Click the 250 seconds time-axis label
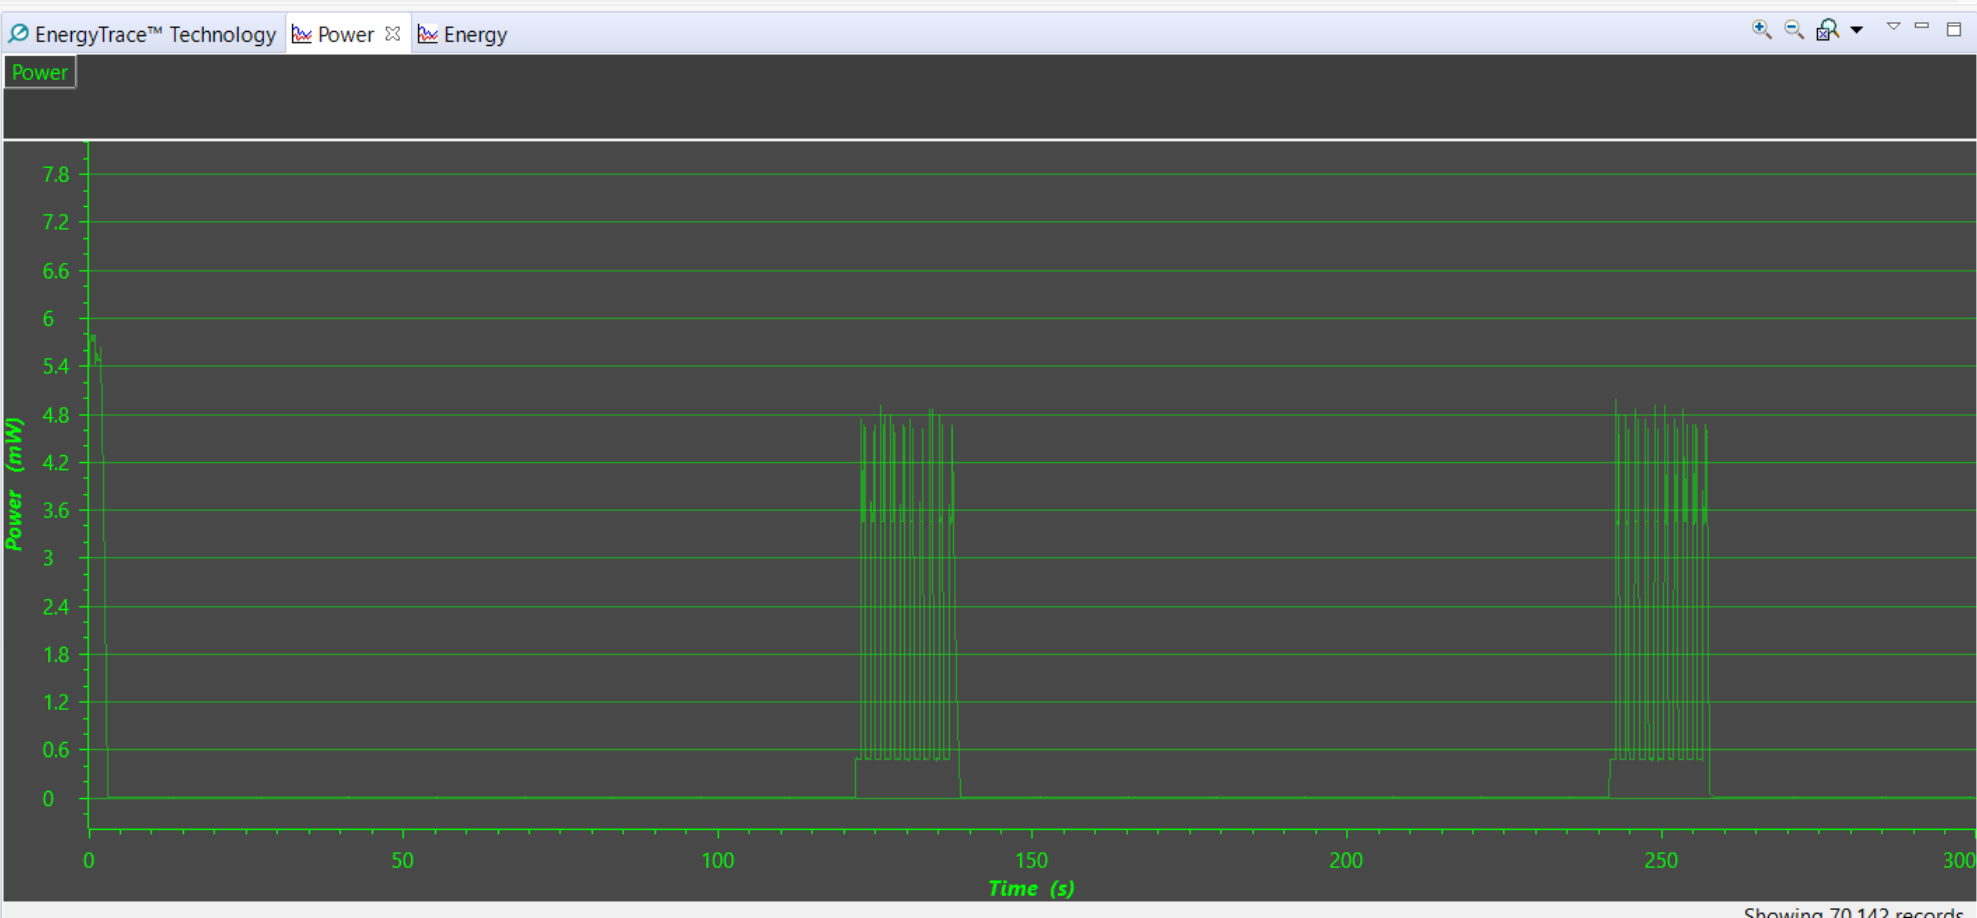Image resolution: width=1977 pixels, height=918 pixels. (1661, 860)
